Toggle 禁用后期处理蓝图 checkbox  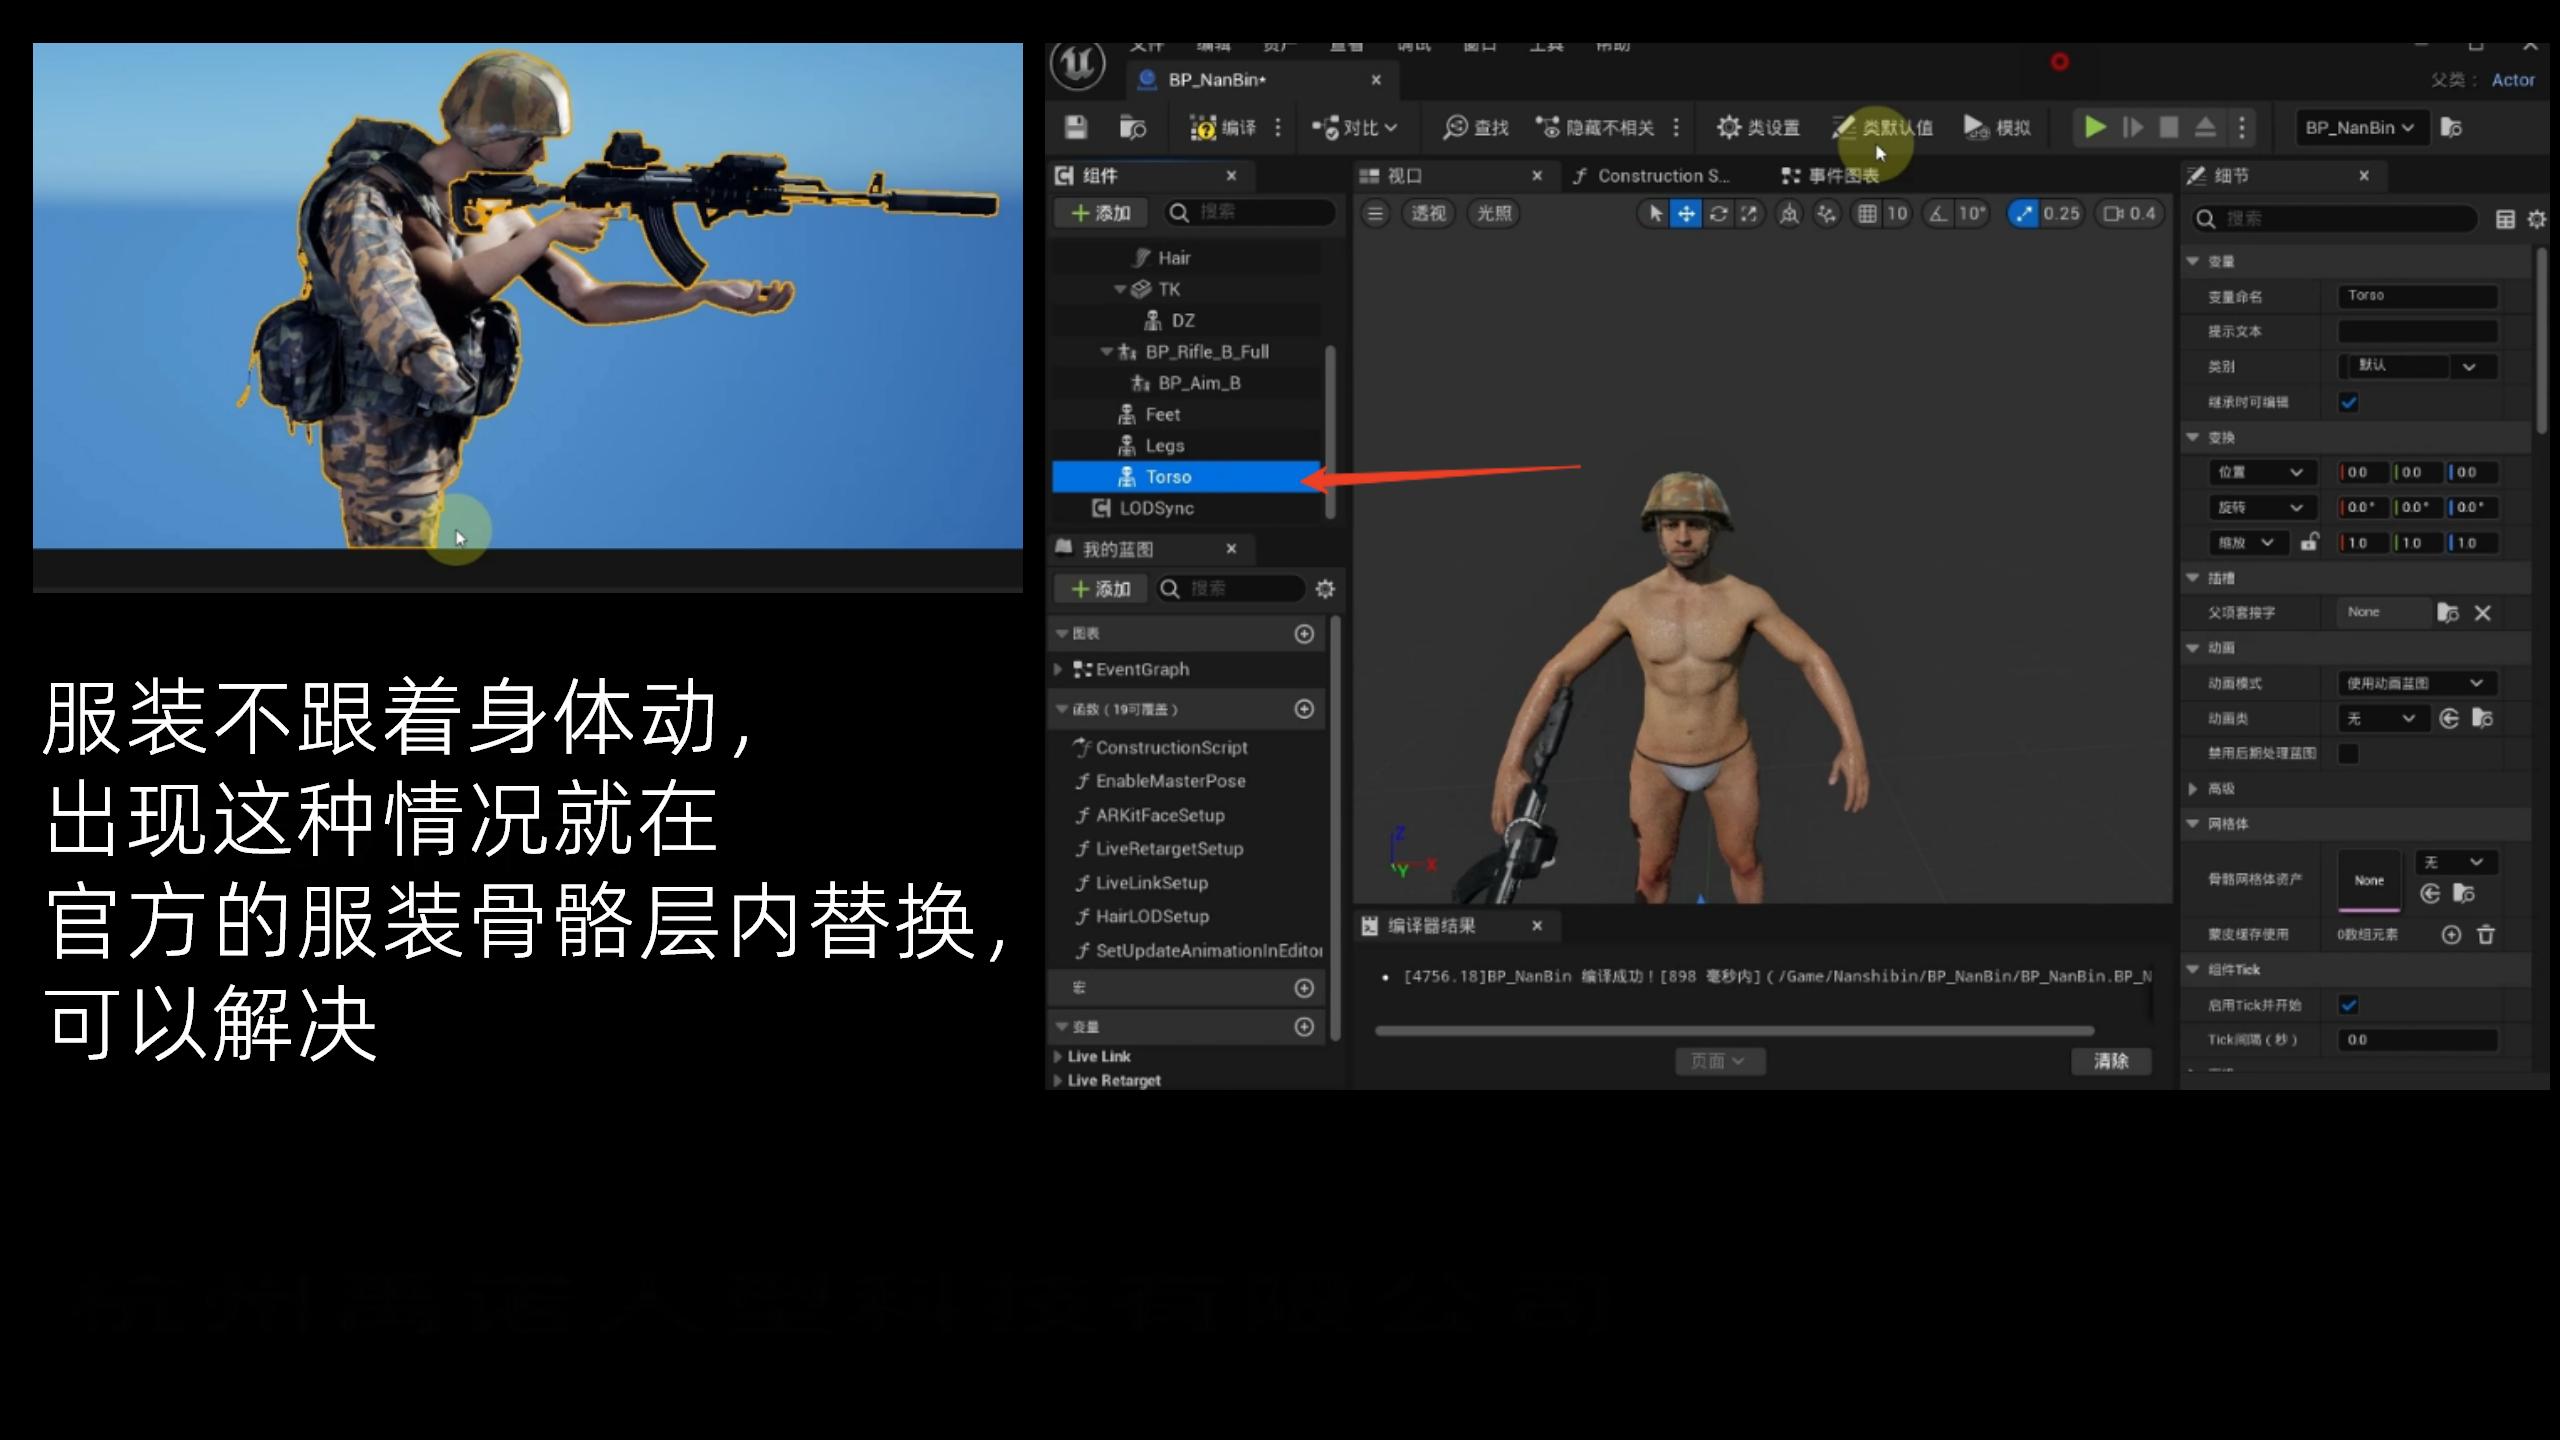tap(2349, 753)
